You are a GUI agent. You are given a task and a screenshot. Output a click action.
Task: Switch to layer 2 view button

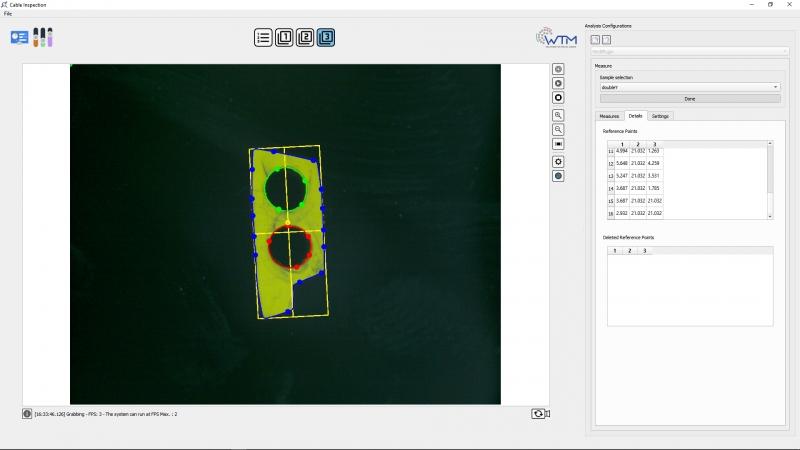(305, 37)
